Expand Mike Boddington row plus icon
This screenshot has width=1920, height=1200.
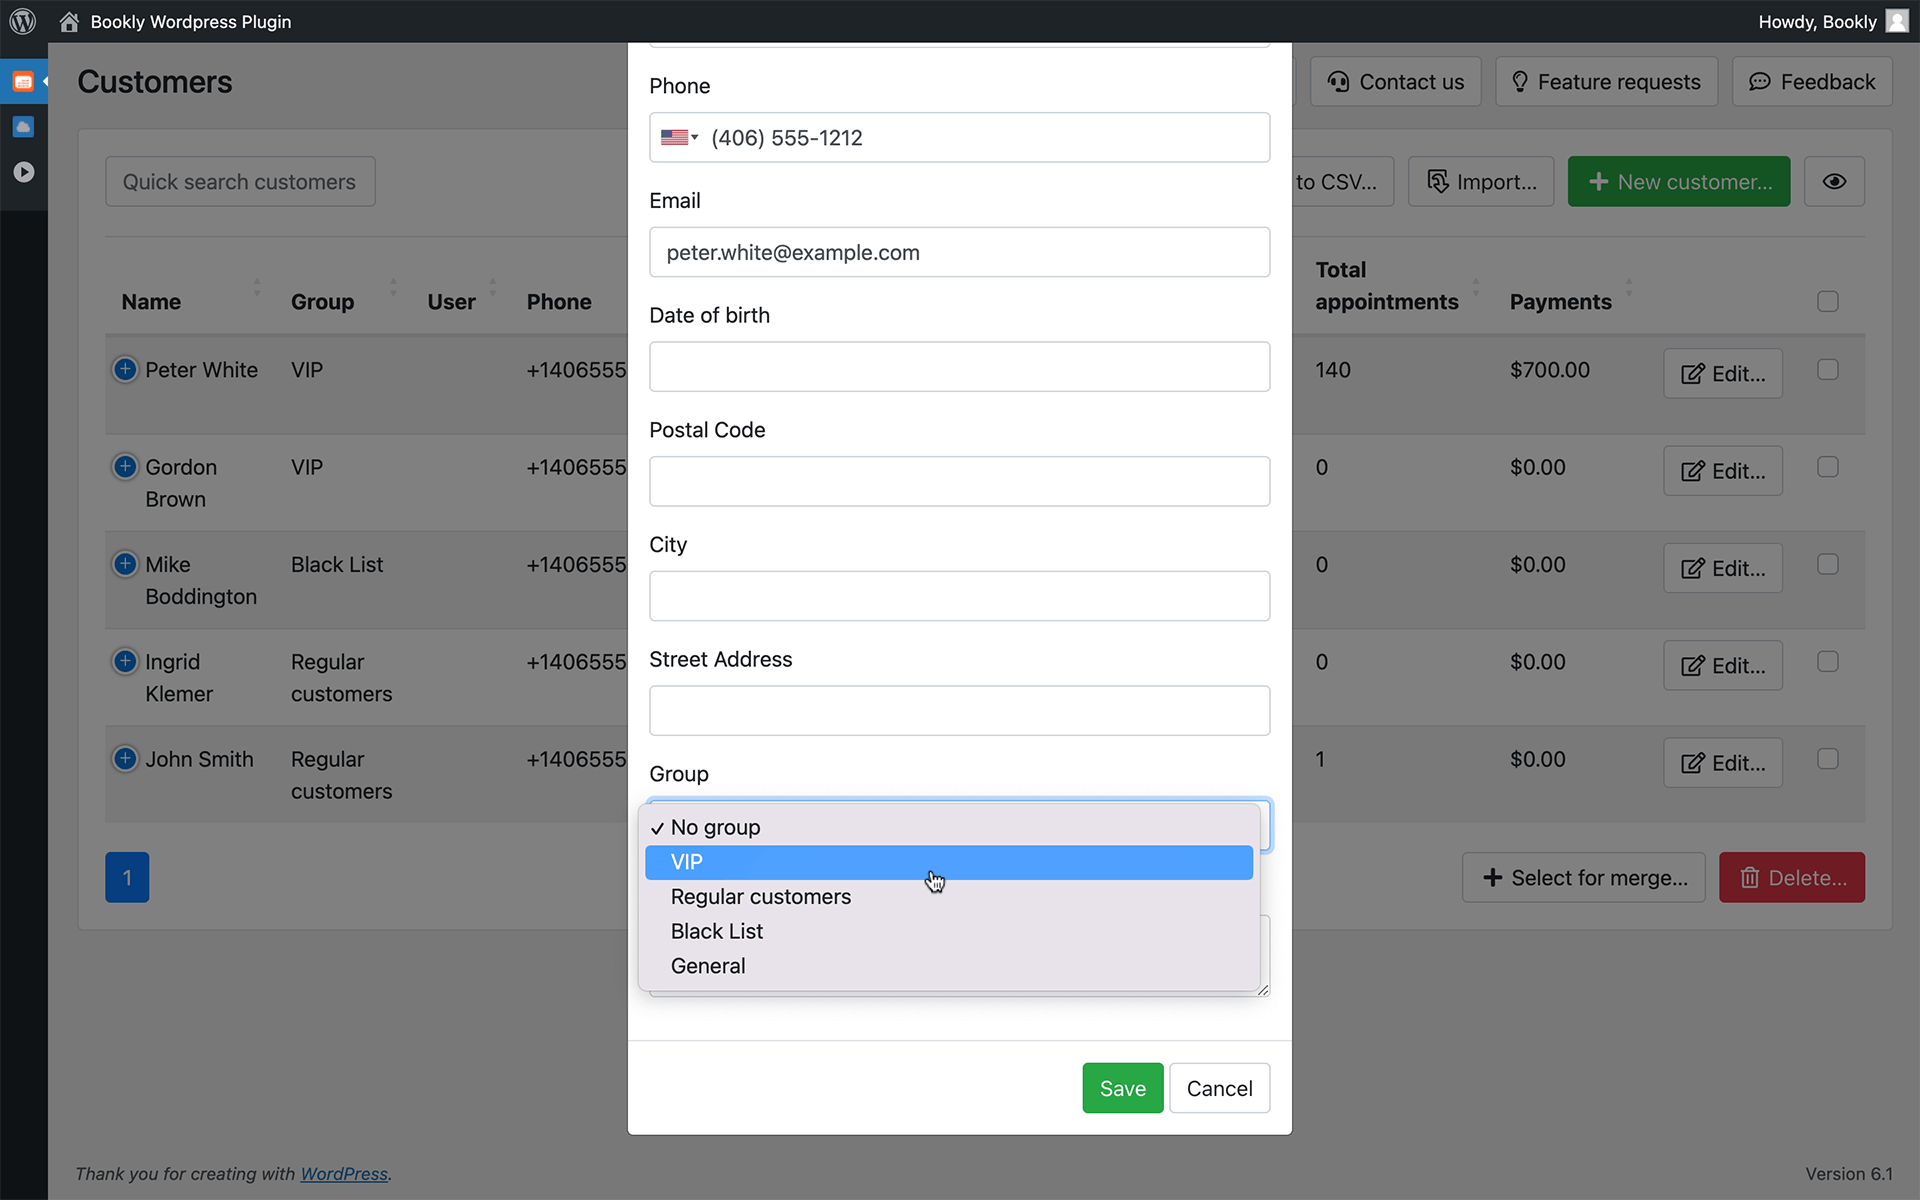pos(125,564)
